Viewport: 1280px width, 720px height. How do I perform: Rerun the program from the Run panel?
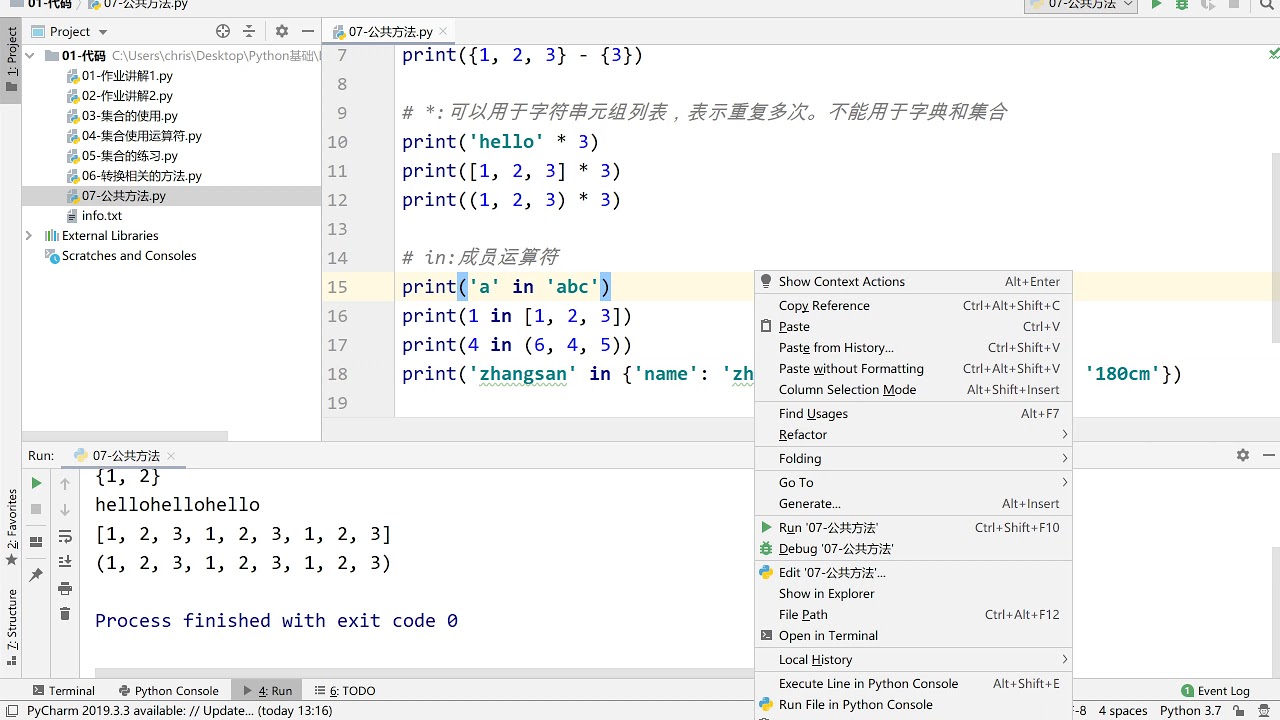(37, 483)
